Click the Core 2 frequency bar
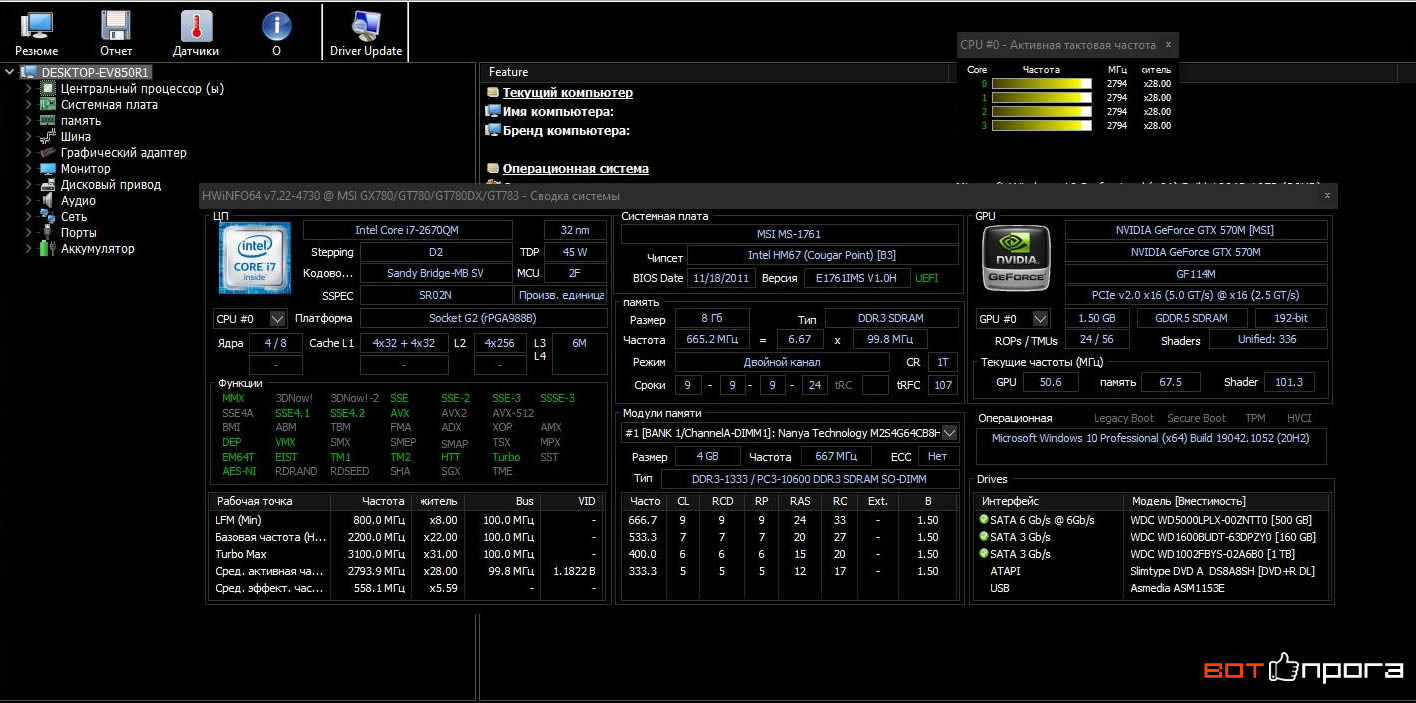Screen dimensions: 1416x703 click(x=1041, y=112)
